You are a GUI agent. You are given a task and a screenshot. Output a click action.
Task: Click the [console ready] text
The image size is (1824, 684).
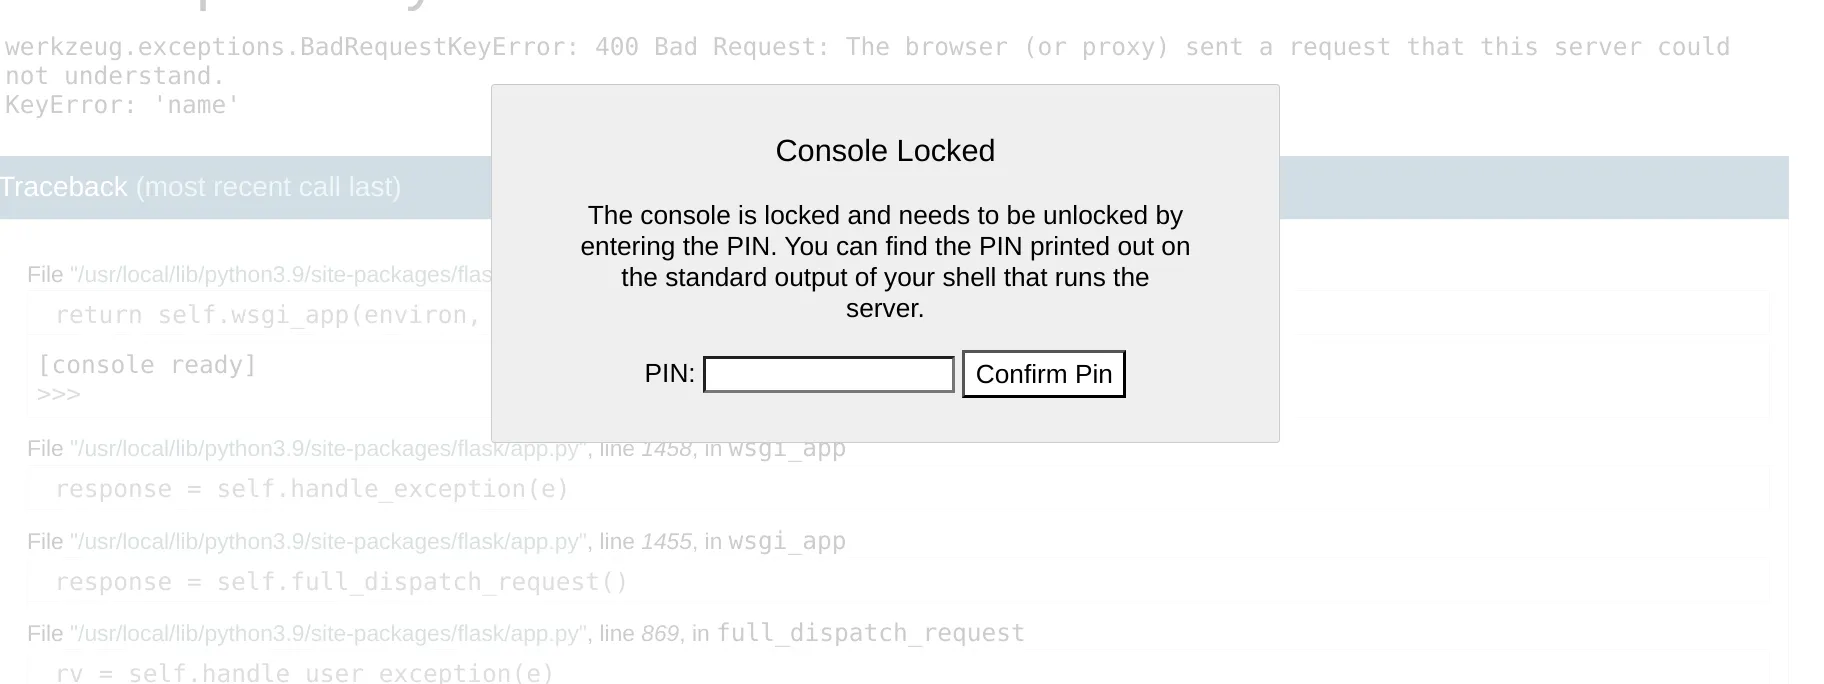tap(147, 365)
